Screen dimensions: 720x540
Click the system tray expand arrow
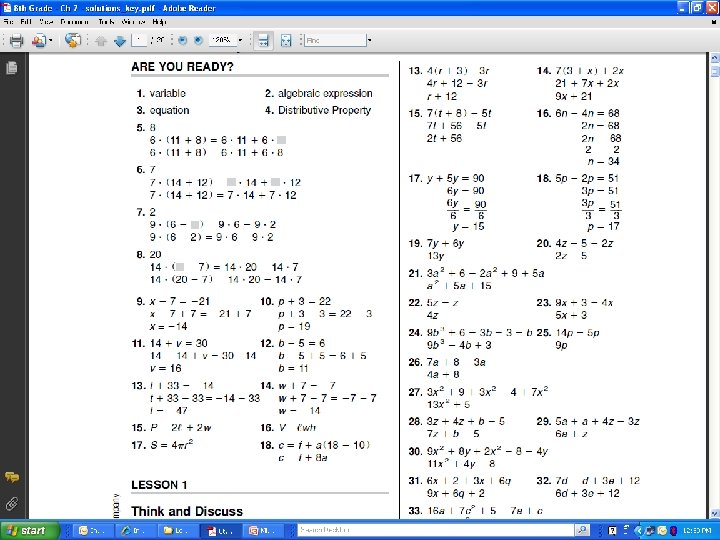click(637, 531)
